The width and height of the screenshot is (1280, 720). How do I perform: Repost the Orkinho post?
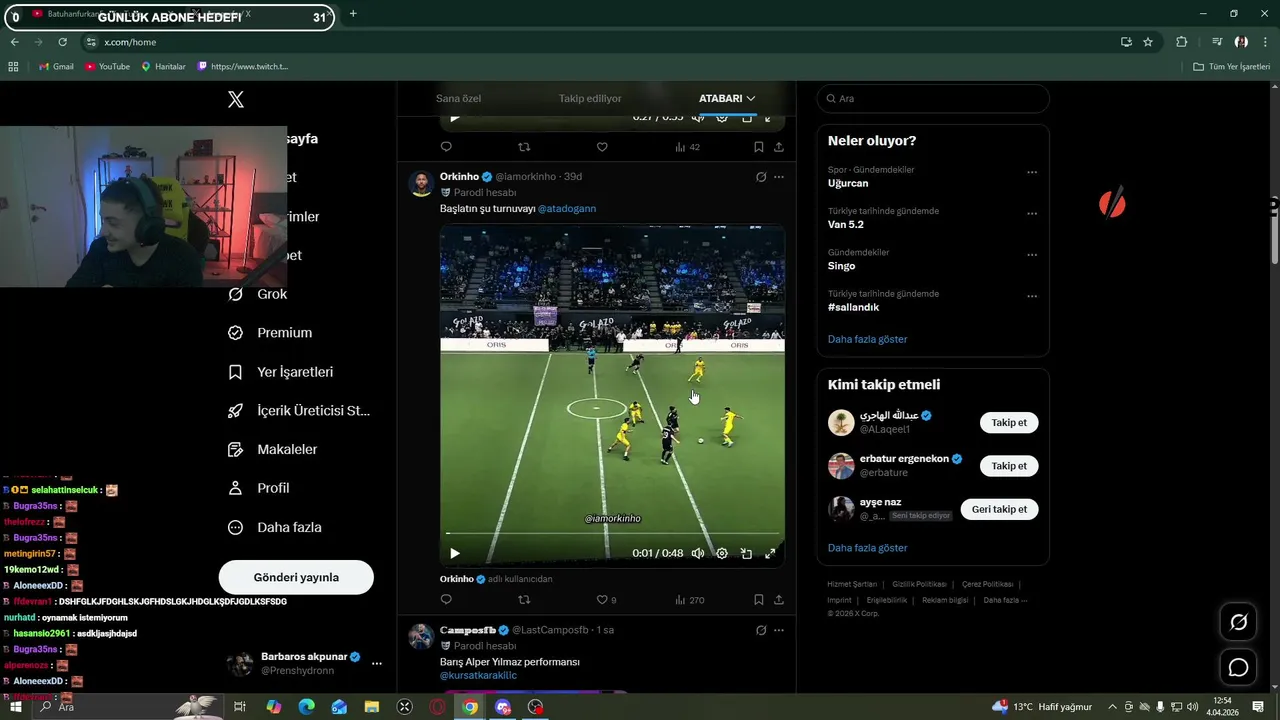click(x=524, y=600)
